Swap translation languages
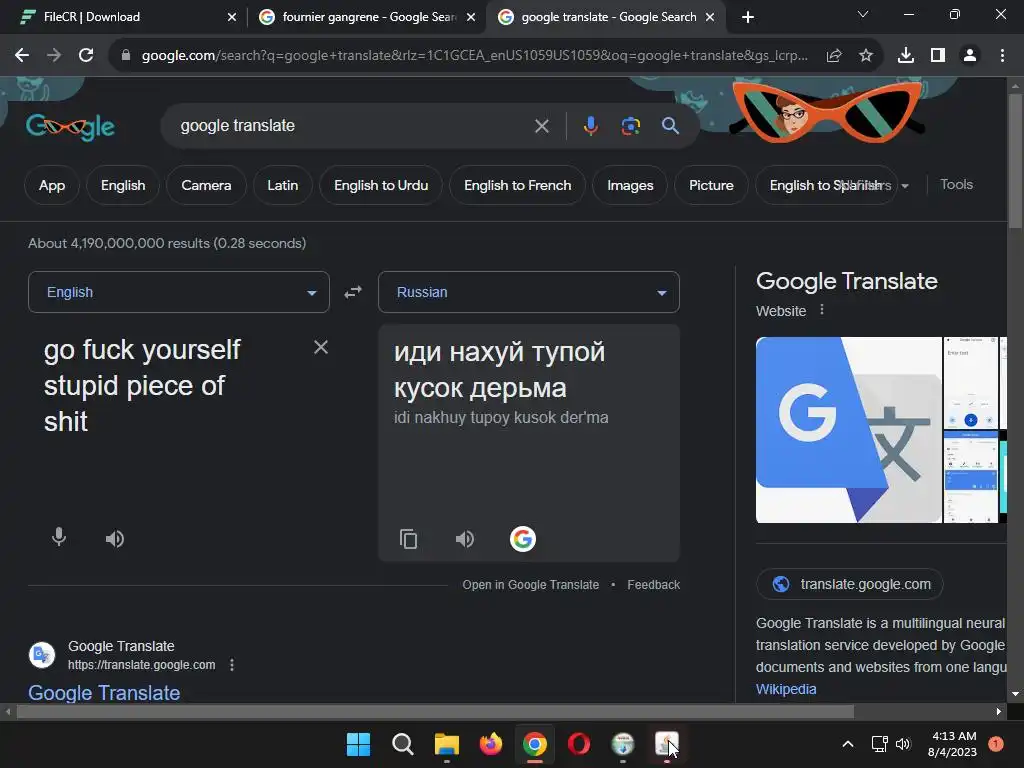The width and height of the screenshot is (1024, 768). click(353, 292)
